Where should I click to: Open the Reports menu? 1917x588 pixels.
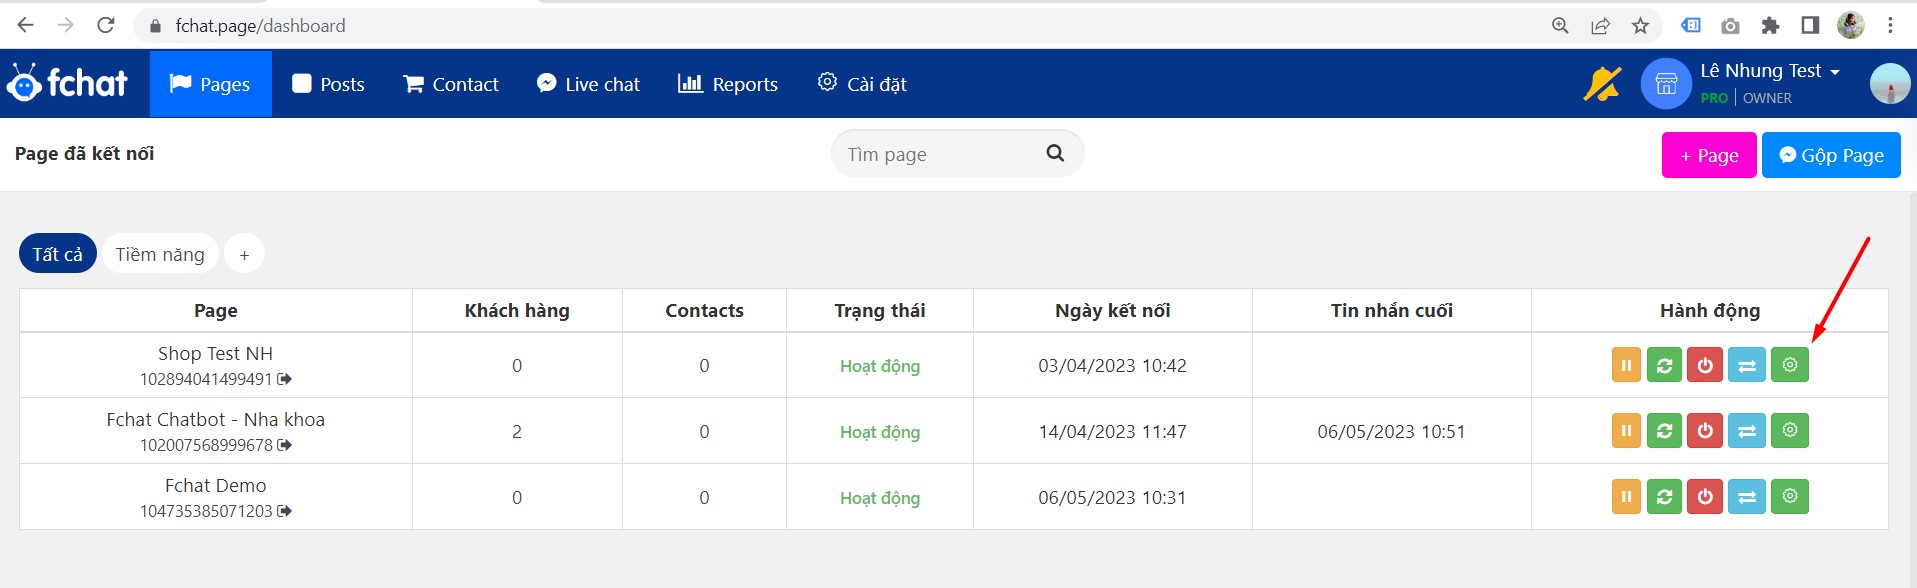click(728, 84)
